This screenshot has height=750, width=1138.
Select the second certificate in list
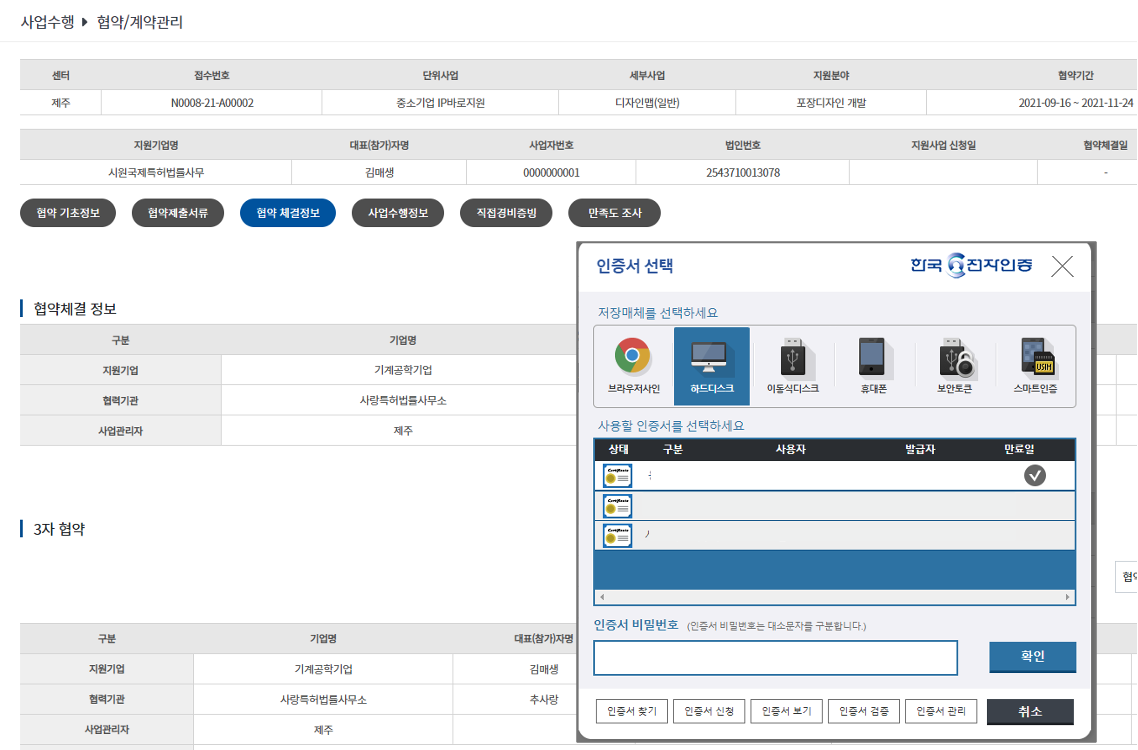pyautogui.click(x=833, y=506)
